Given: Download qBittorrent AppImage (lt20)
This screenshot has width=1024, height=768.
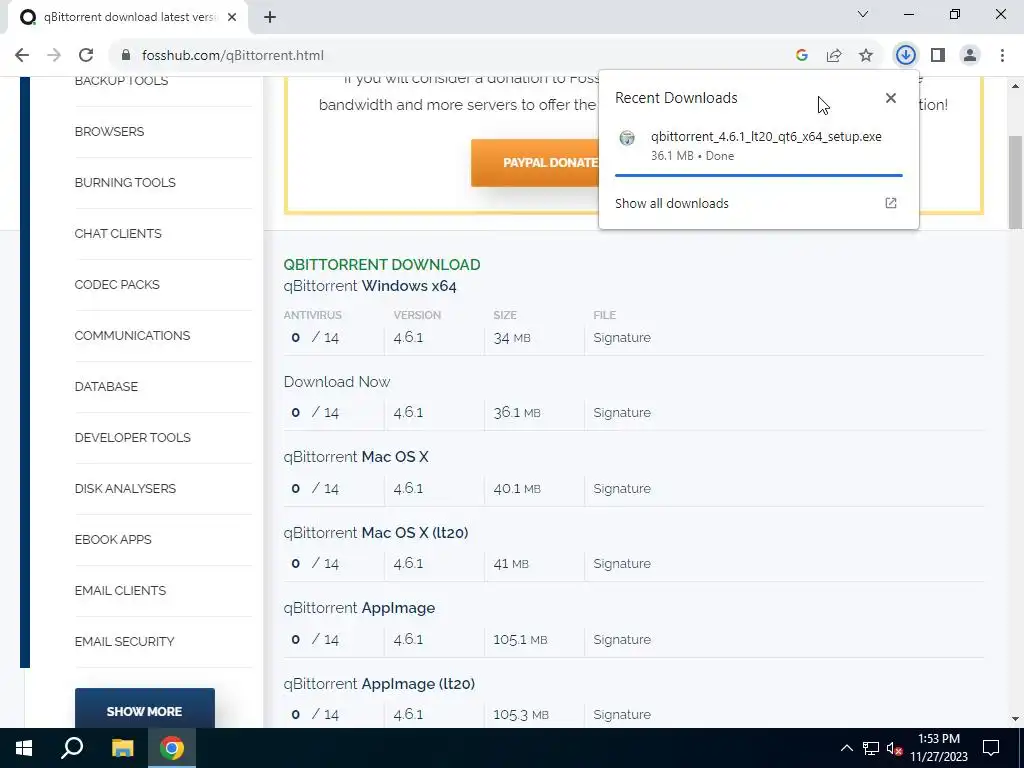Looking at the screenshot, I should click(x=379, y=683).
